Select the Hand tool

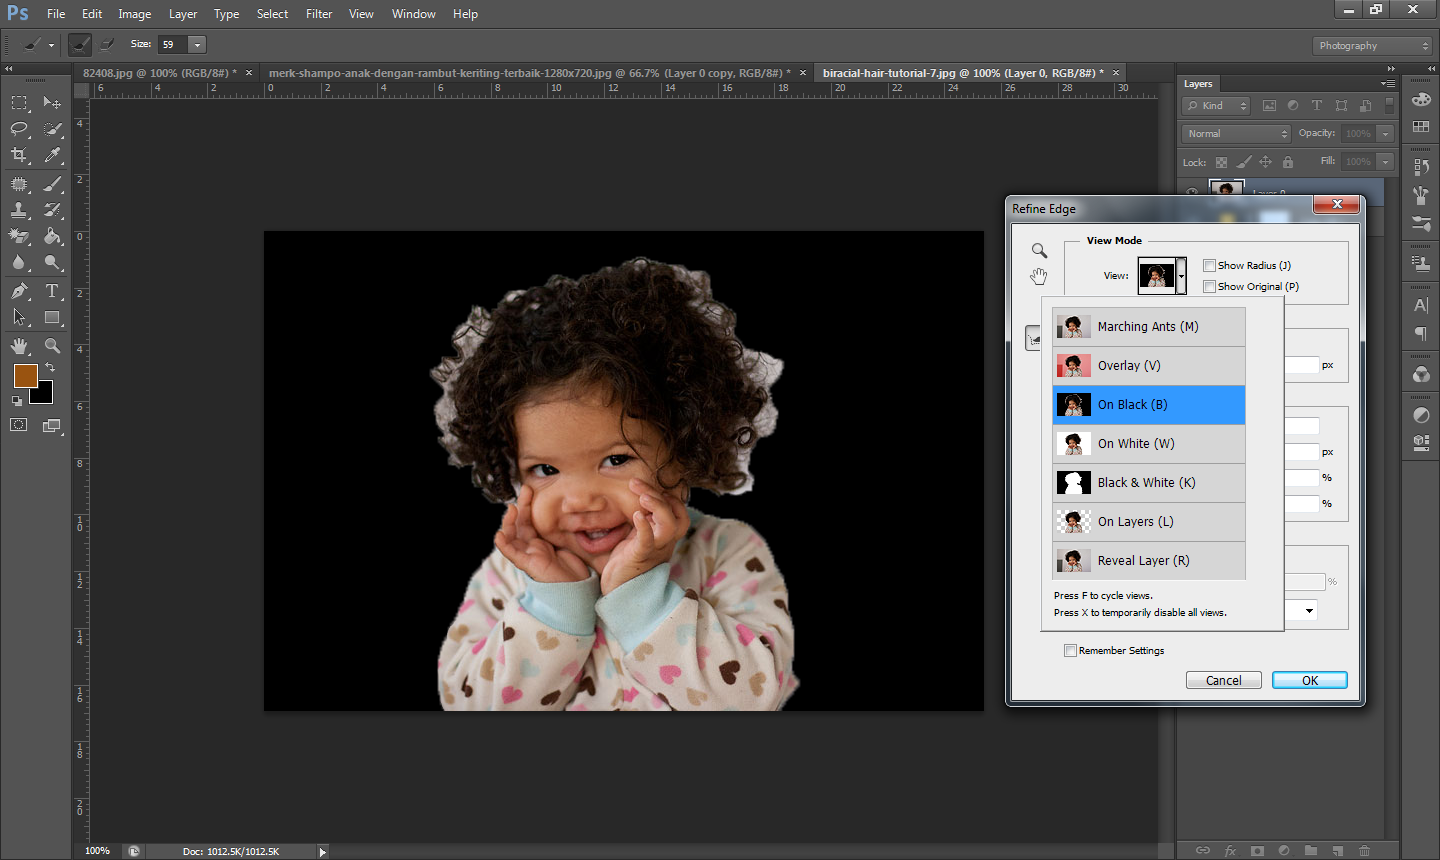19,346
